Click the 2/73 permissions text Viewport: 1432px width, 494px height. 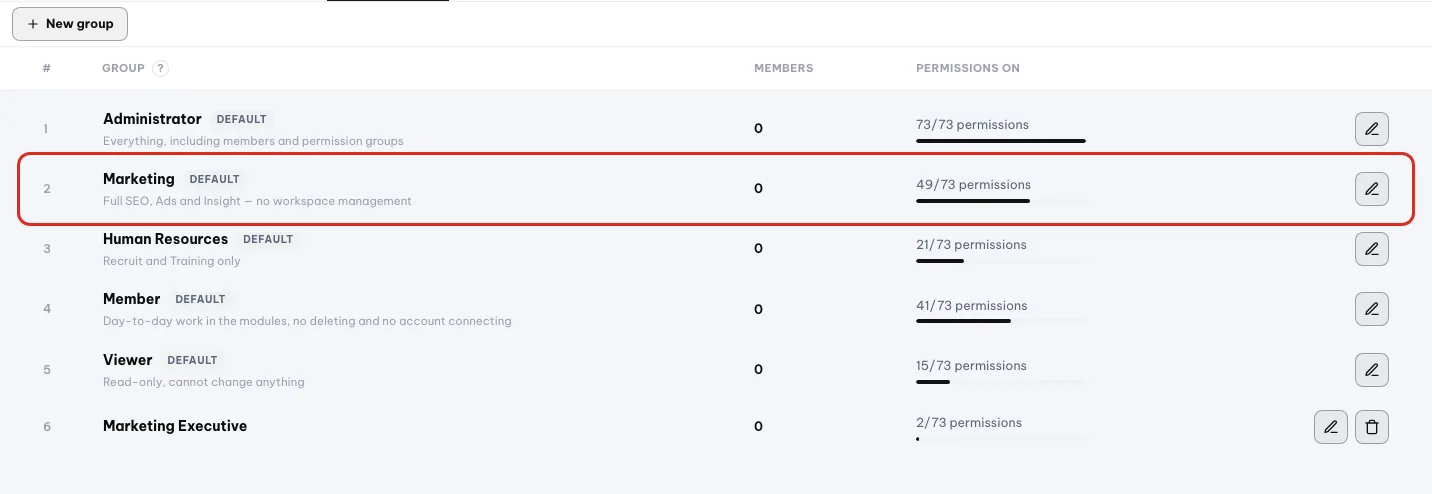click(x=969, y=423)
